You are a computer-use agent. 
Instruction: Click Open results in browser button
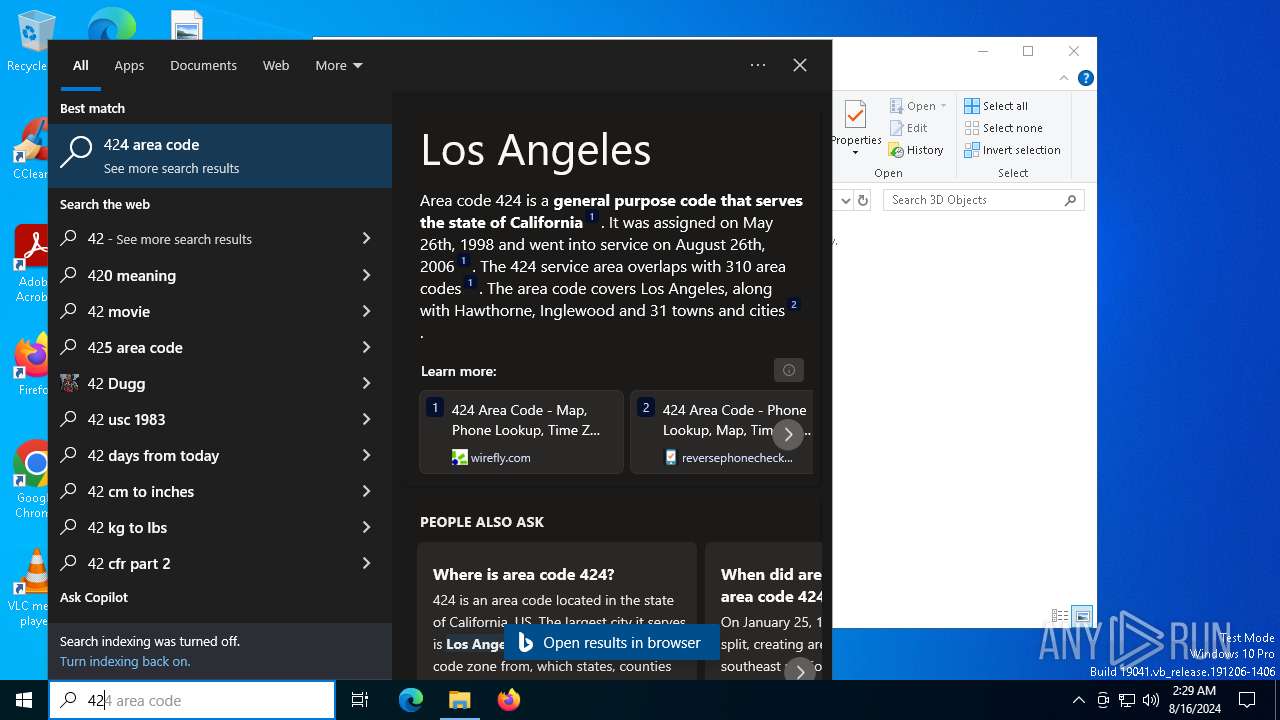click(x=610, y=643)
